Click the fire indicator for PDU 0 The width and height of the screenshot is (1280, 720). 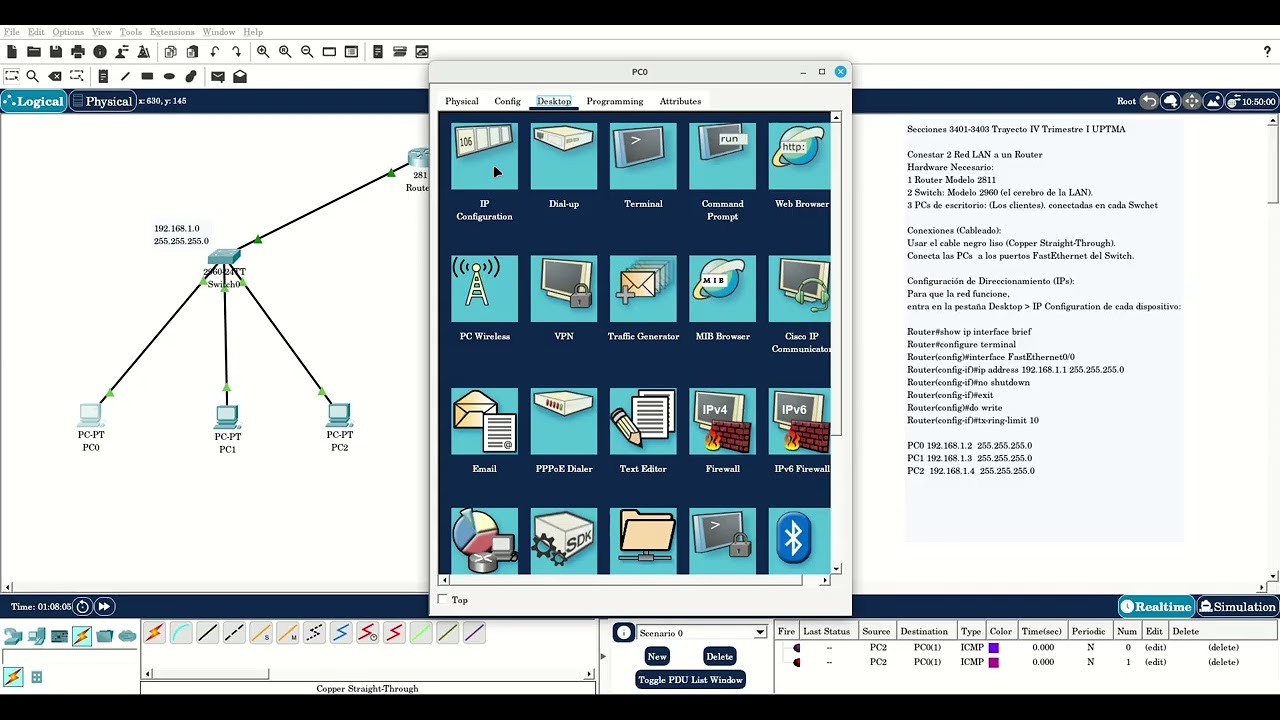tap(797, 648)
